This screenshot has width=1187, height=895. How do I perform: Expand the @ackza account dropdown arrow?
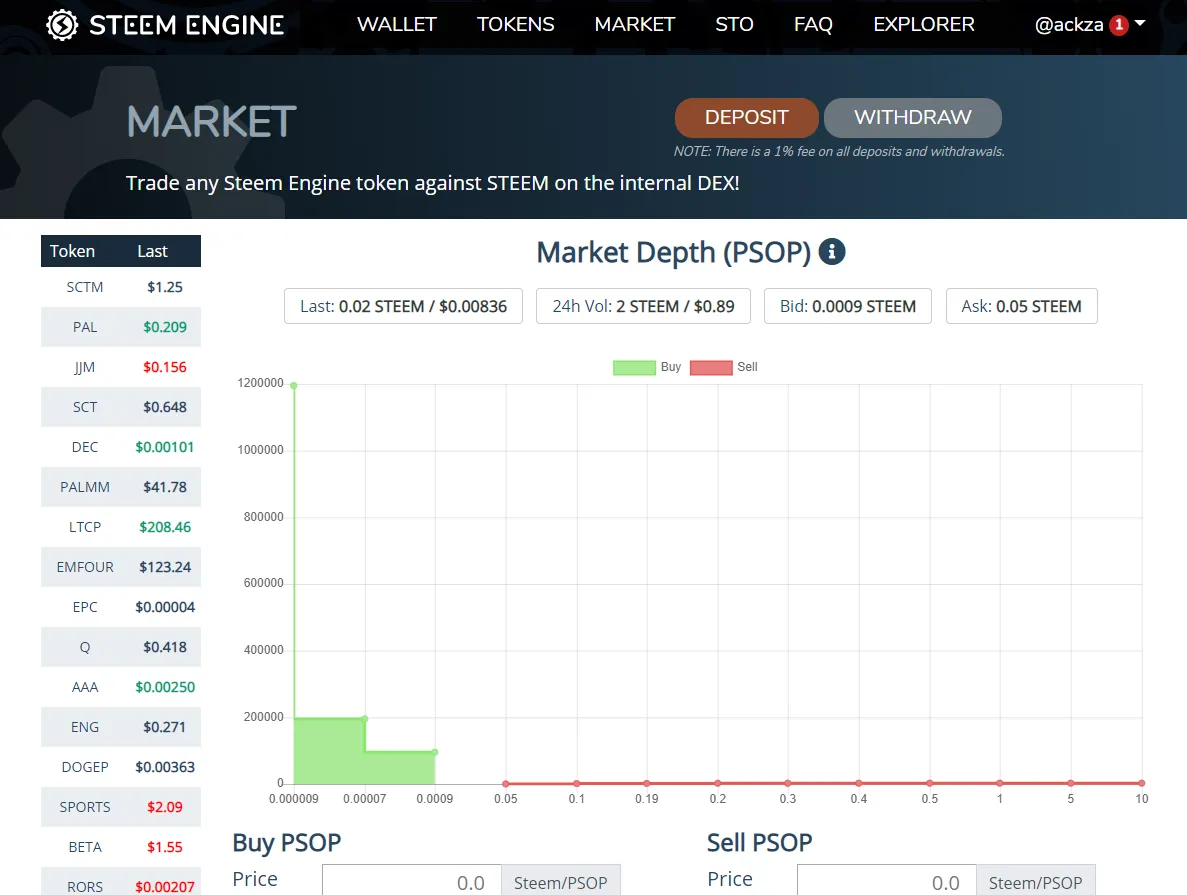tap(1140, 23)
